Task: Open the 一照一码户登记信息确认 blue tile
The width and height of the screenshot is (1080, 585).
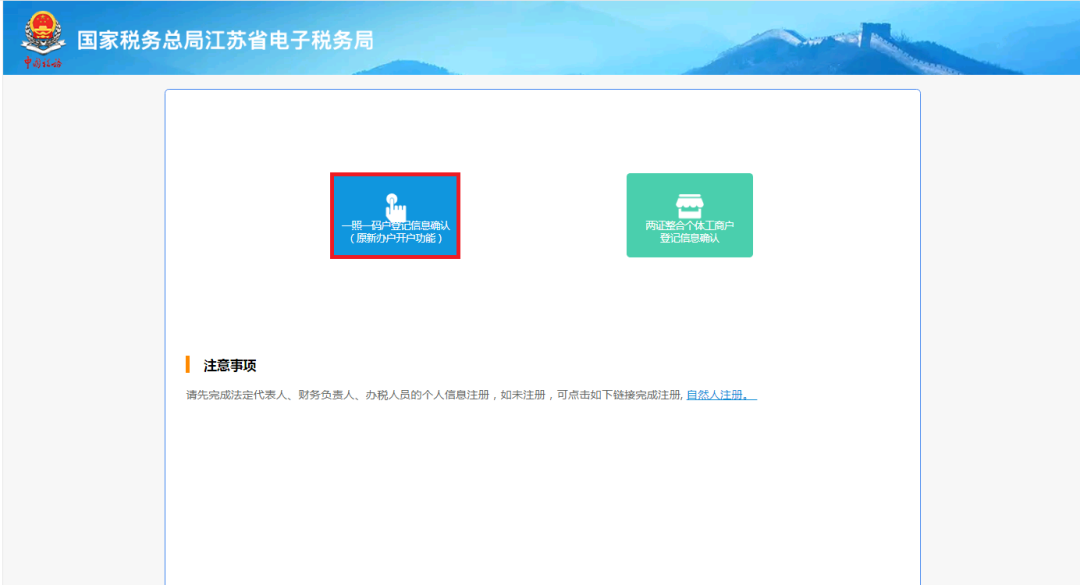Action: (x=395, y=216)
